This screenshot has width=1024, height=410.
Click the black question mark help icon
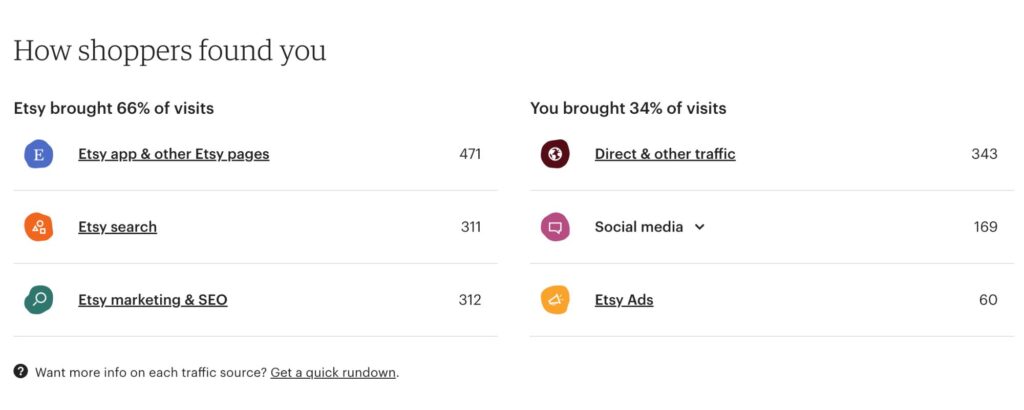click(x=21, y=372)
